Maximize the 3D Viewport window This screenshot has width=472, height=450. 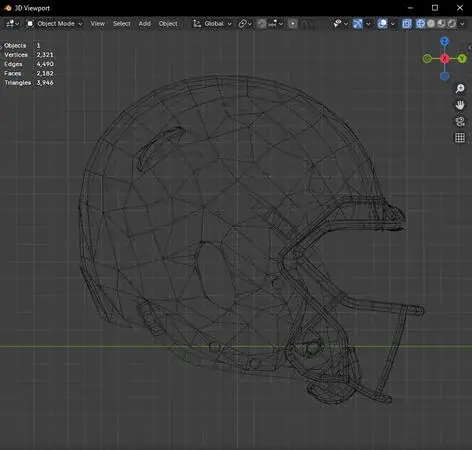click(435, 8)
